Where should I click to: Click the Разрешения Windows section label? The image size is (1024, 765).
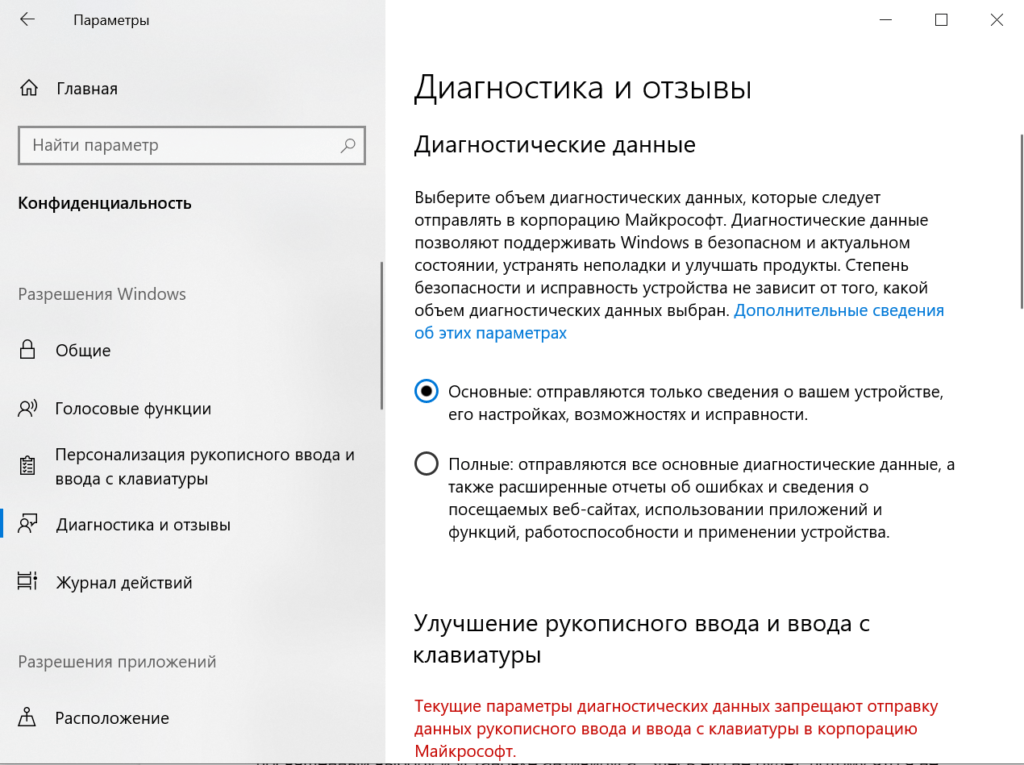[x=102, y=294]
